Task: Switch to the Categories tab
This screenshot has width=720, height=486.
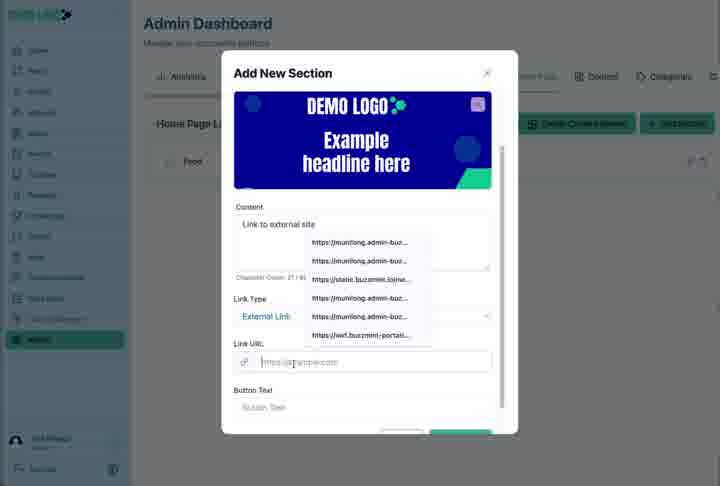Action: 664,76
